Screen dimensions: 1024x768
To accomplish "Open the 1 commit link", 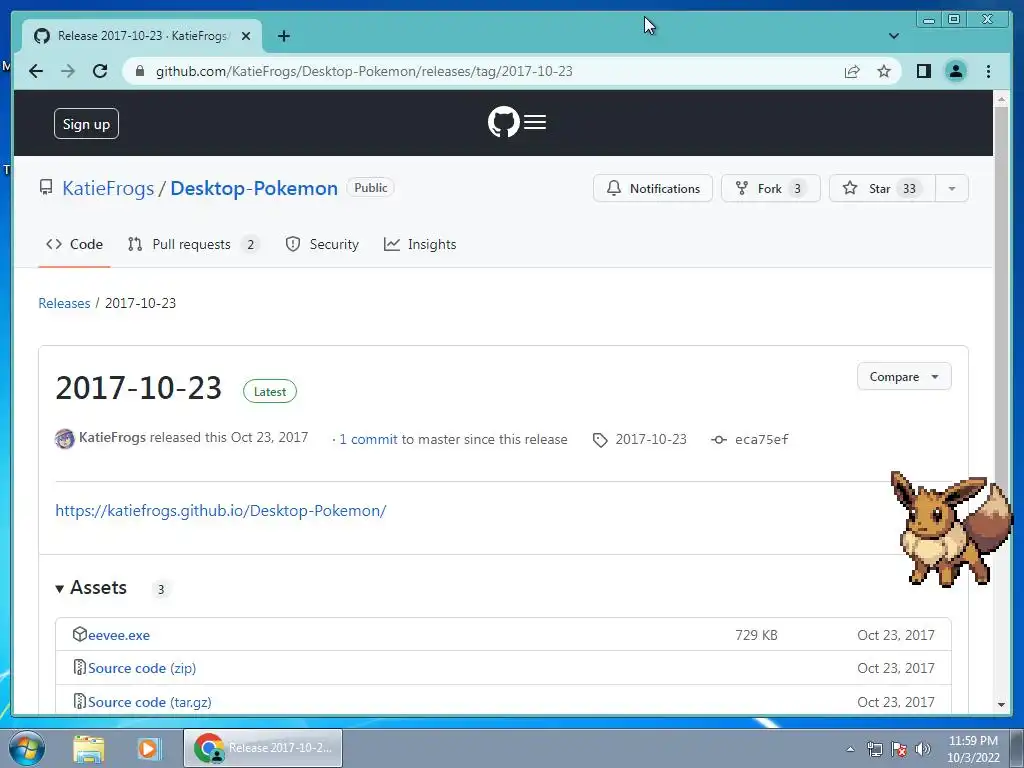I will pos(368,440).
